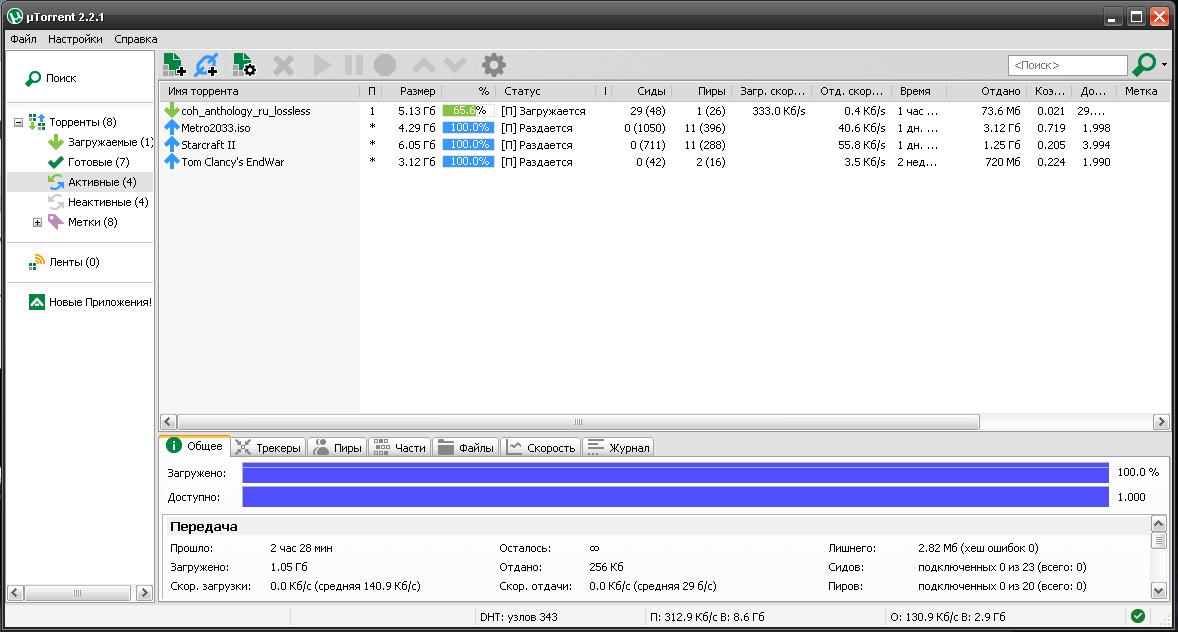Switch to the Общее tab
The height and width of the screenshot is (632, 1178).
click(x=195, y=446)
